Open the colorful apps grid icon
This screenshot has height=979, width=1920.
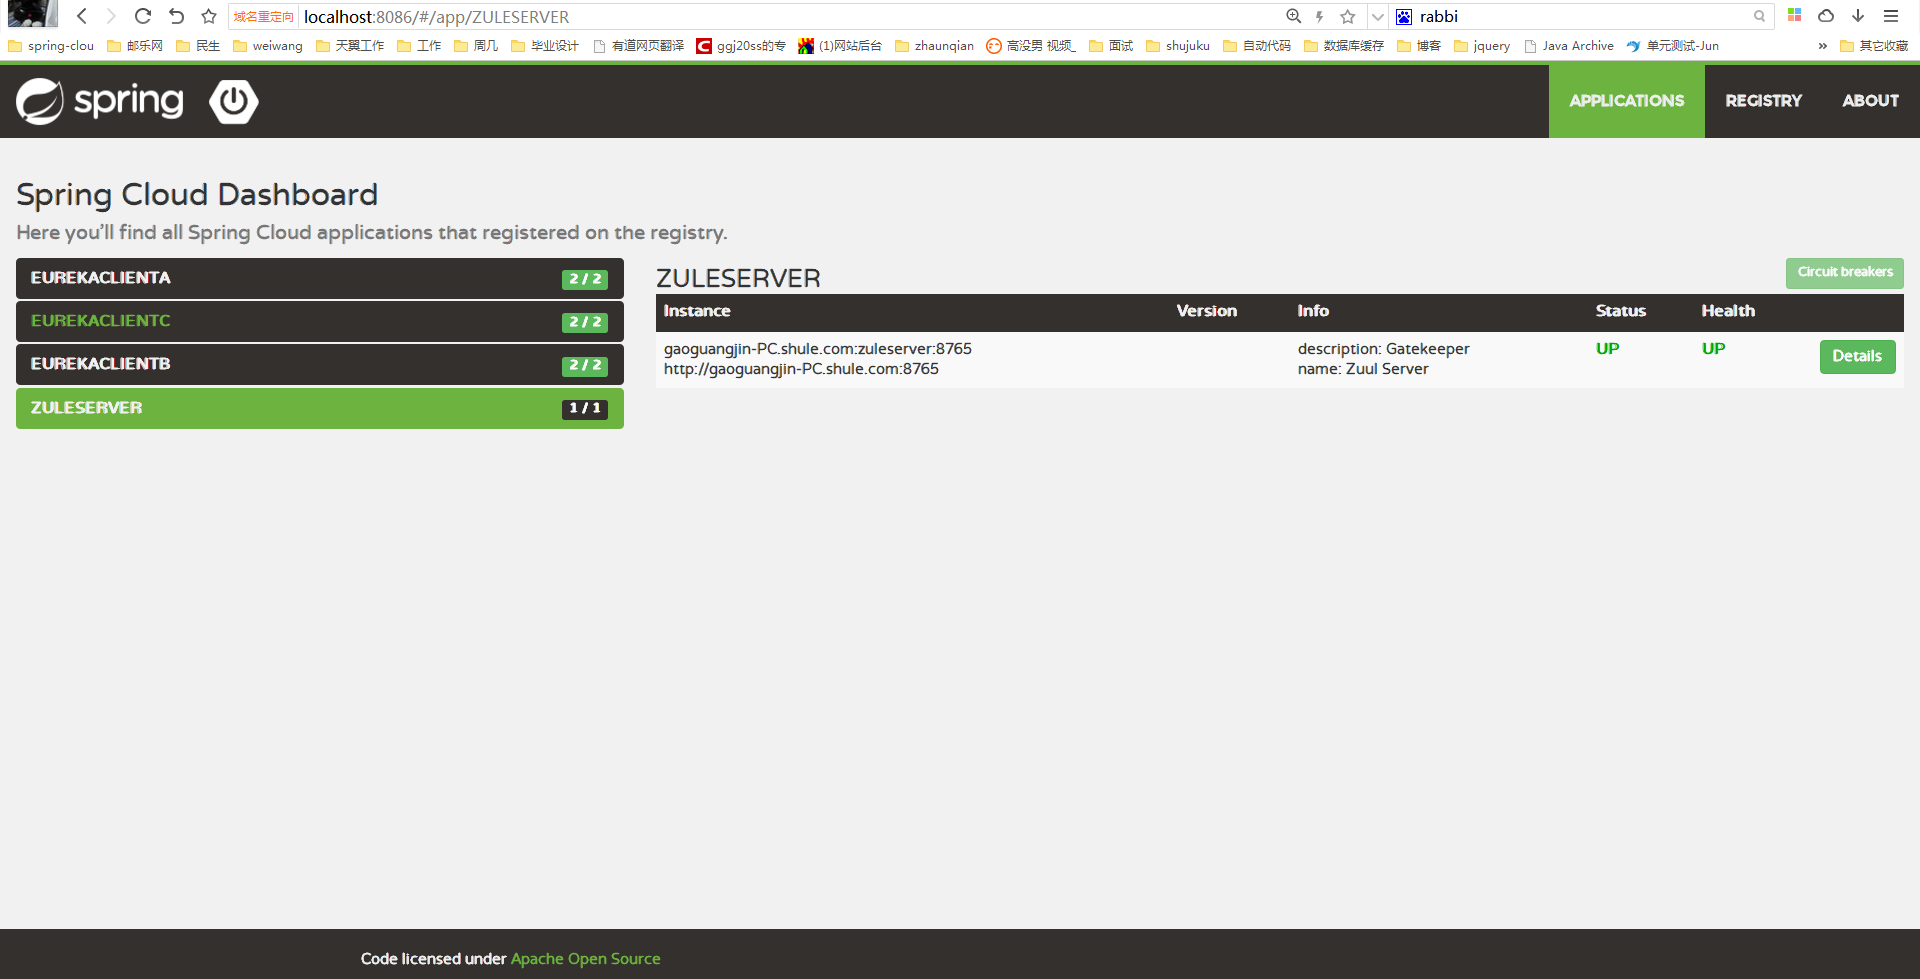1794,15
